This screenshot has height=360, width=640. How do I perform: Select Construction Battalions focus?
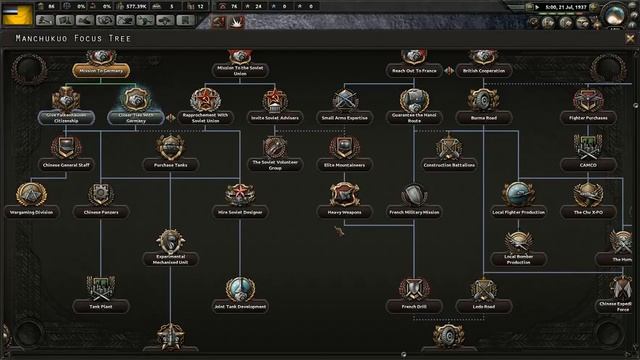(449, 165)
